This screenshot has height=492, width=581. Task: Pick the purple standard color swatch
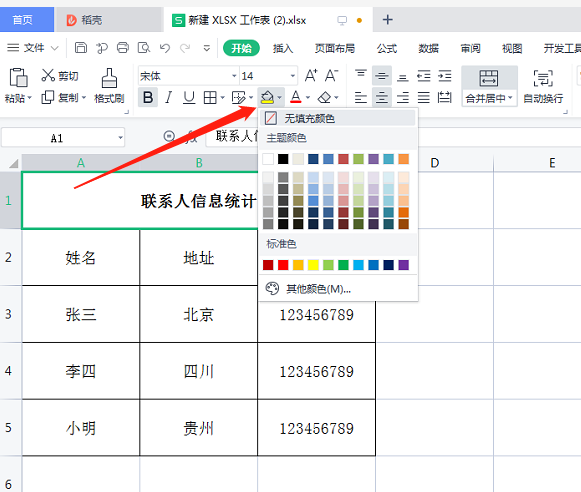coord(404,265)
